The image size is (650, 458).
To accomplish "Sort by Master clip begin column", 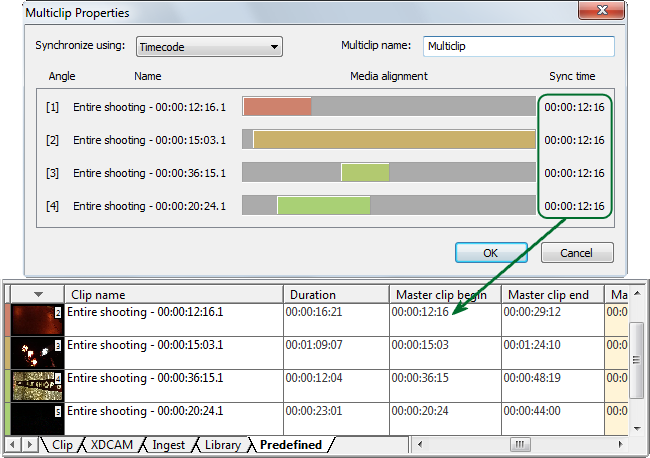I will click(445, 295).
